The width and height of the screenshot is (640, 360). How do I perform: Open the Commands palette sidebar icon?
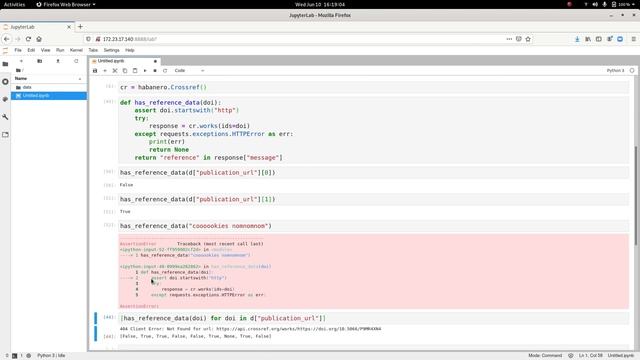(5, 99)
